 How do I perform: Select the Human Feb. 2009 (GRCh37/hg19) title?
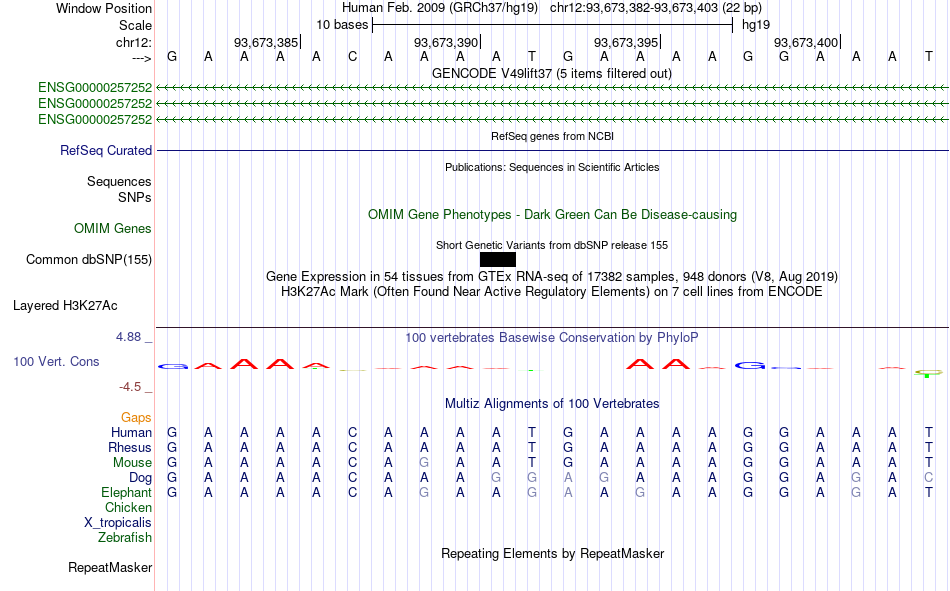[439, 8]
